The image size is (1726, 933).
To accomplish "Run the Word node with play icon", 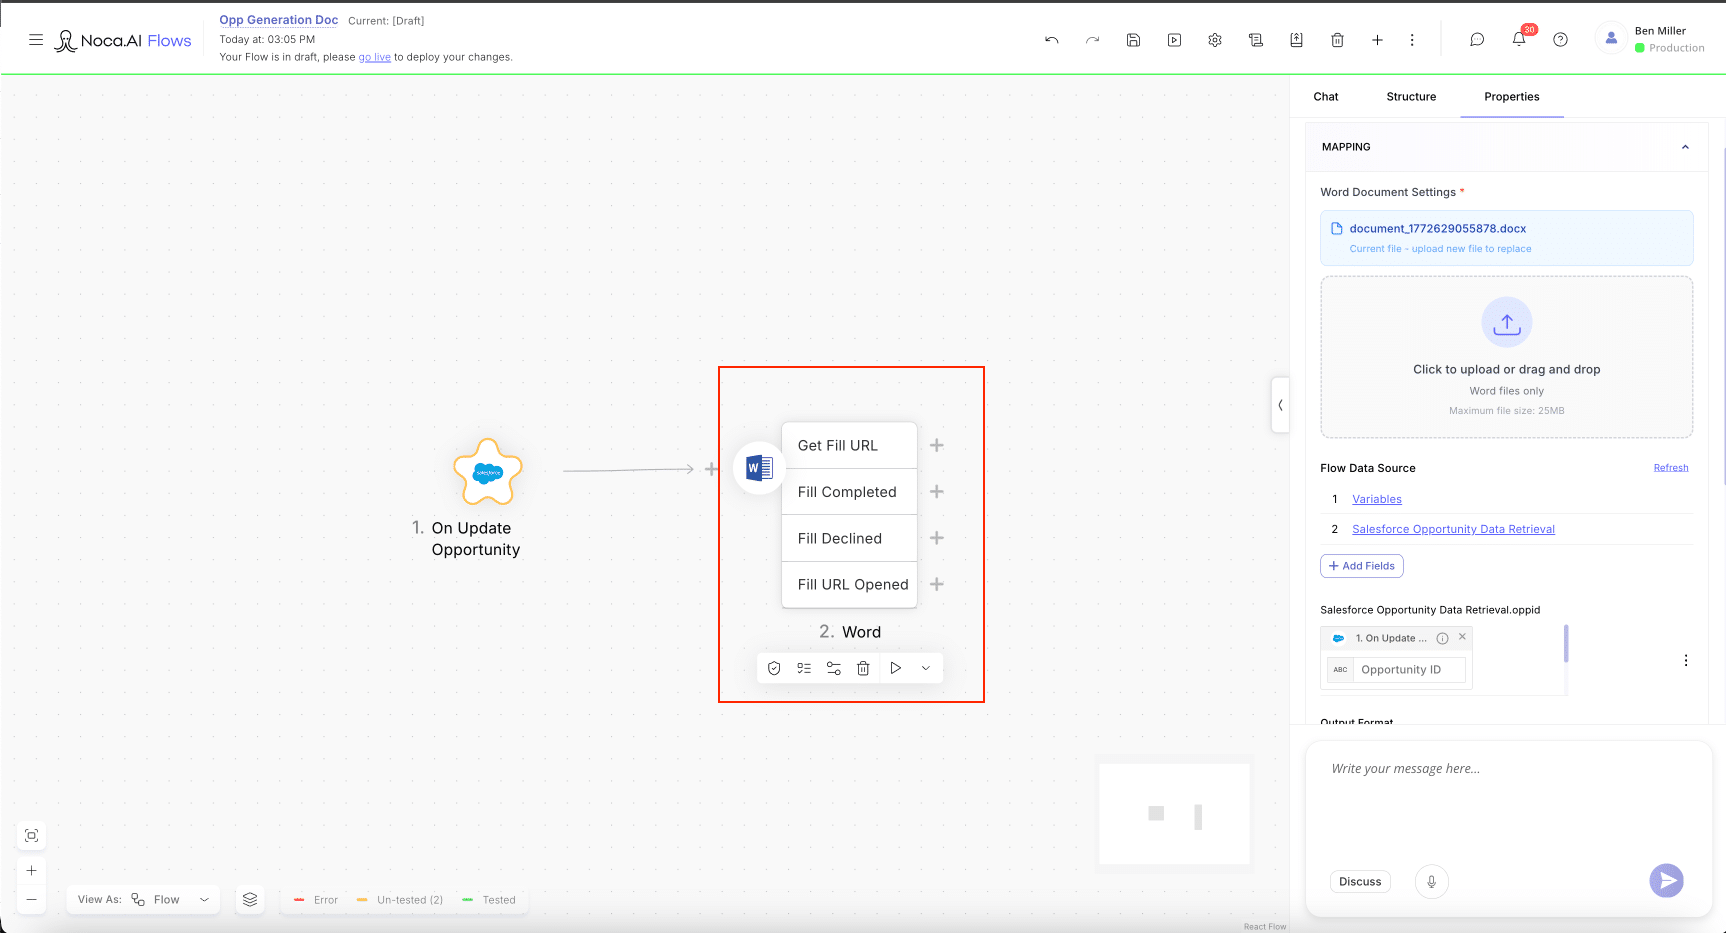I will (896, 668).
